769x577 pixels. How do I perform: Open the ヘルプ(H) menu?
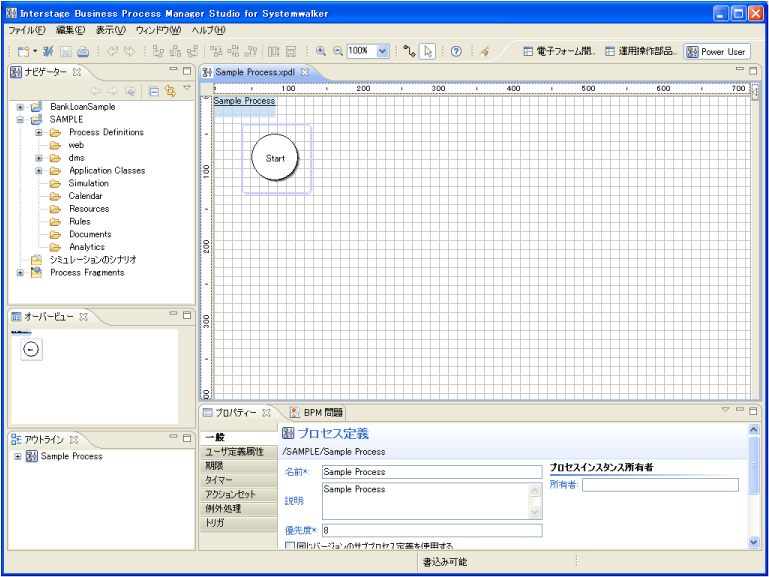point(208,30)
